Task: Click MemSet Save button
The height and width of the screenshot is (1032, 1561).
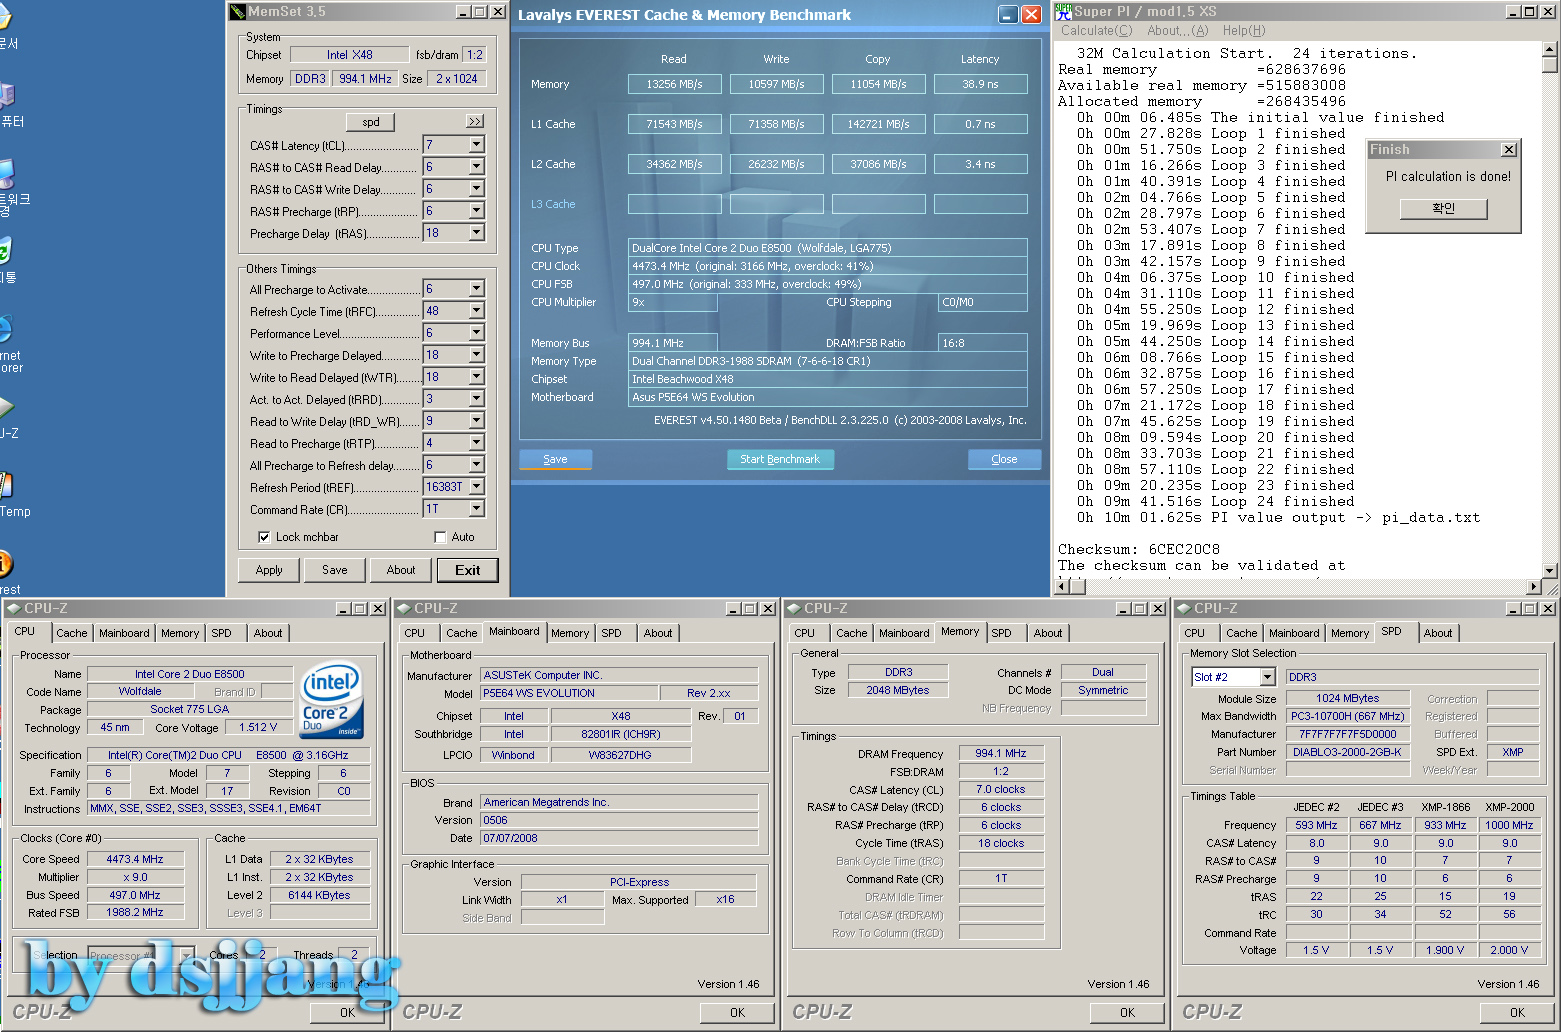Action: tap(335, 570)
